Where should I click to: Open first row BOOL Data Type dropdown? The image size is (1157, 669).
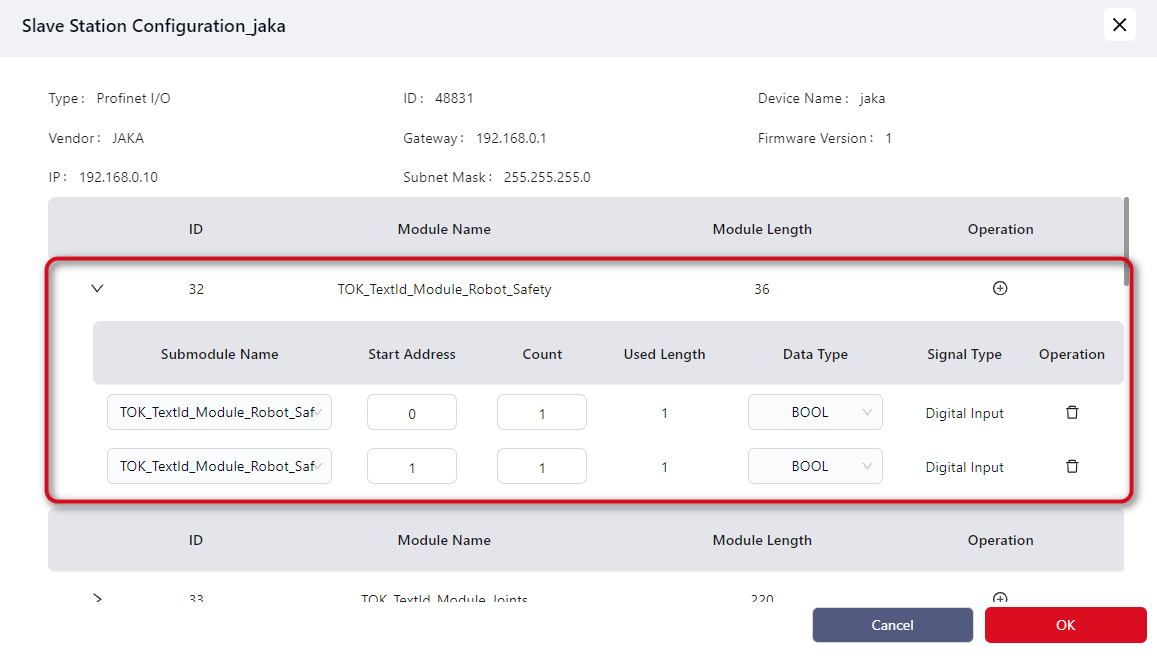(814, 412)
